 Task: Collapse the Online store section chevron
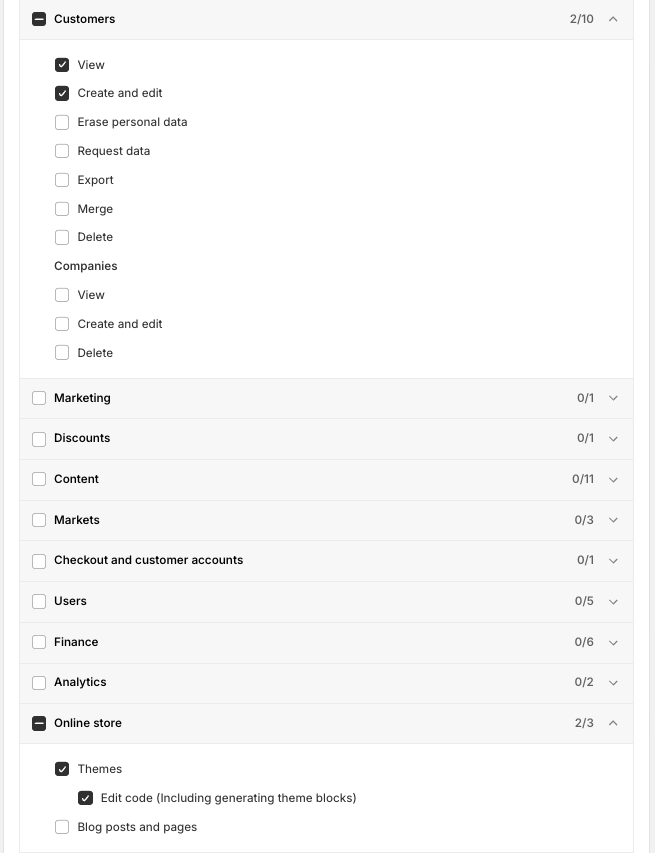613,723
